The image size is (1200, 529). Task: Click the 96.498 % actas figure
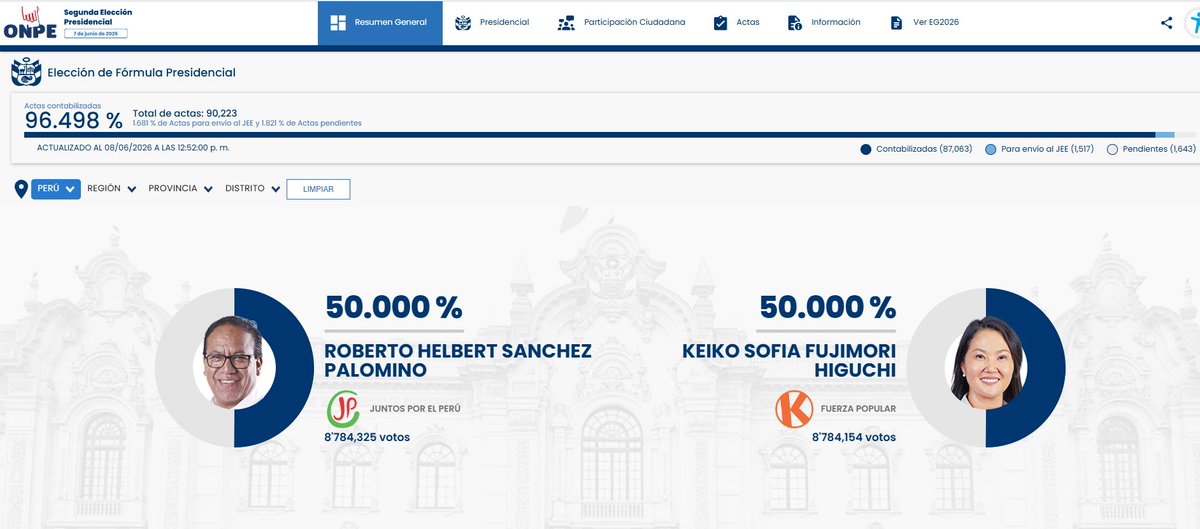[74, 120]
